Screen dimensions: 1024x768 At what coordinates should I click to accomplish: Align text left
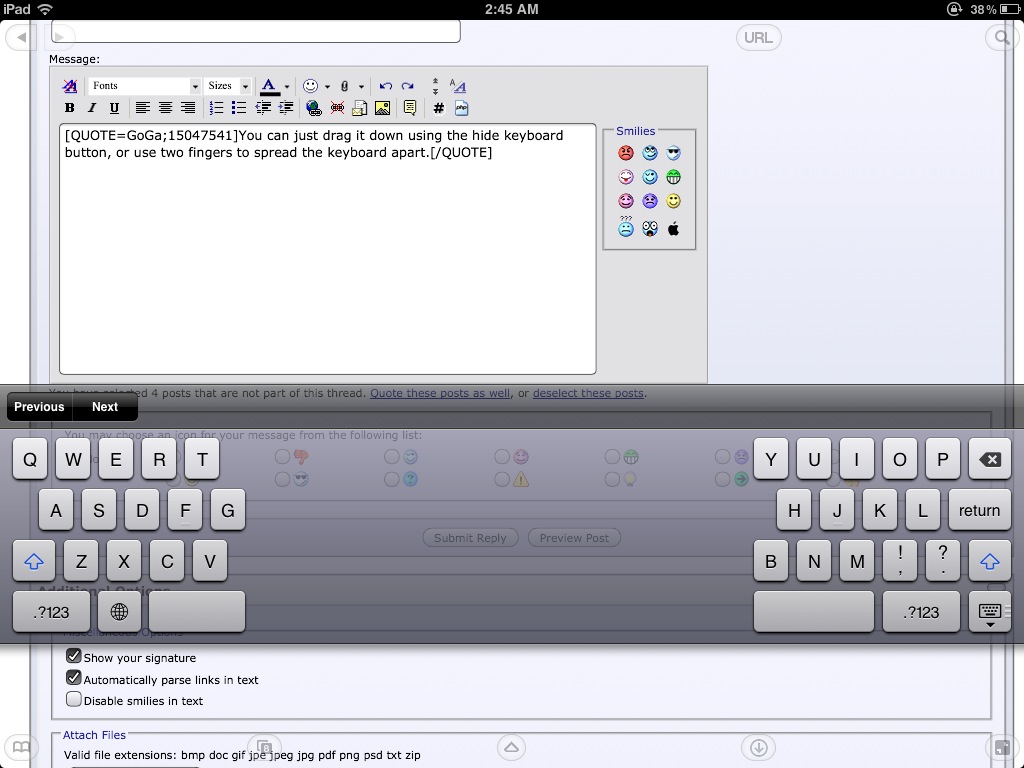[142, 108]
